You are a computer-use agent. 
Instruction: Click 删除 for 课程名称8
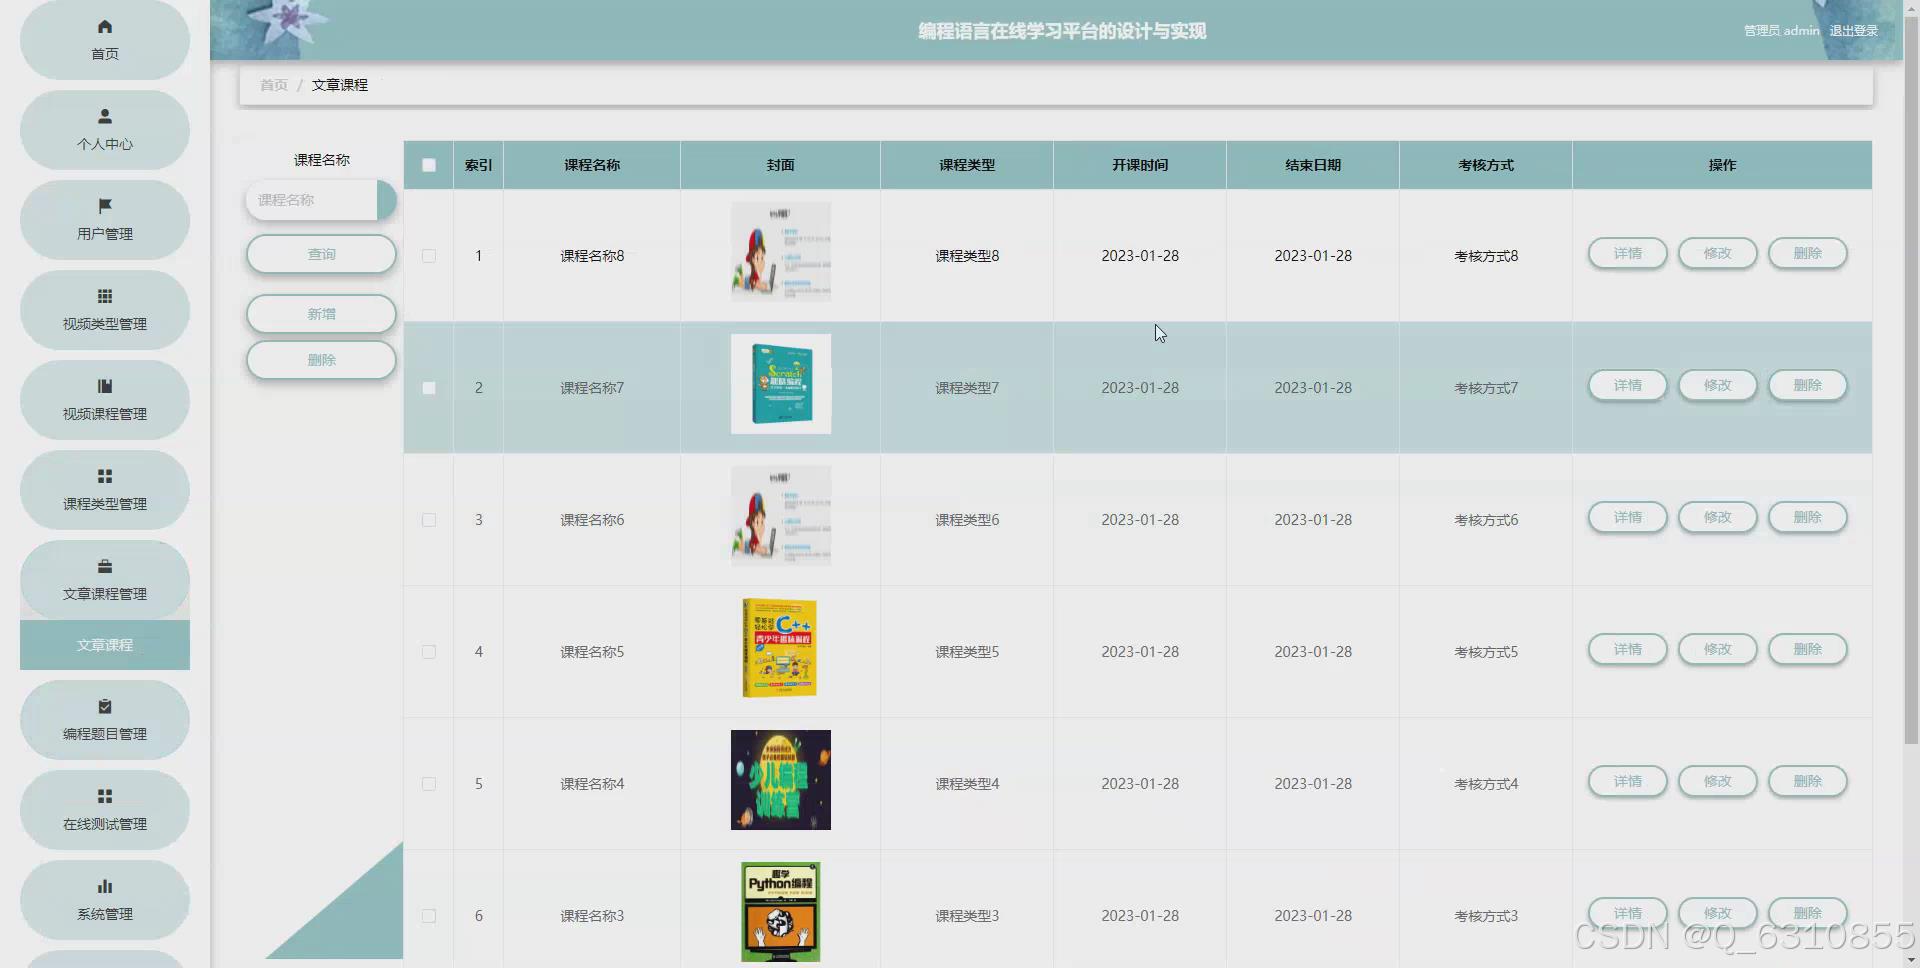1807,253
